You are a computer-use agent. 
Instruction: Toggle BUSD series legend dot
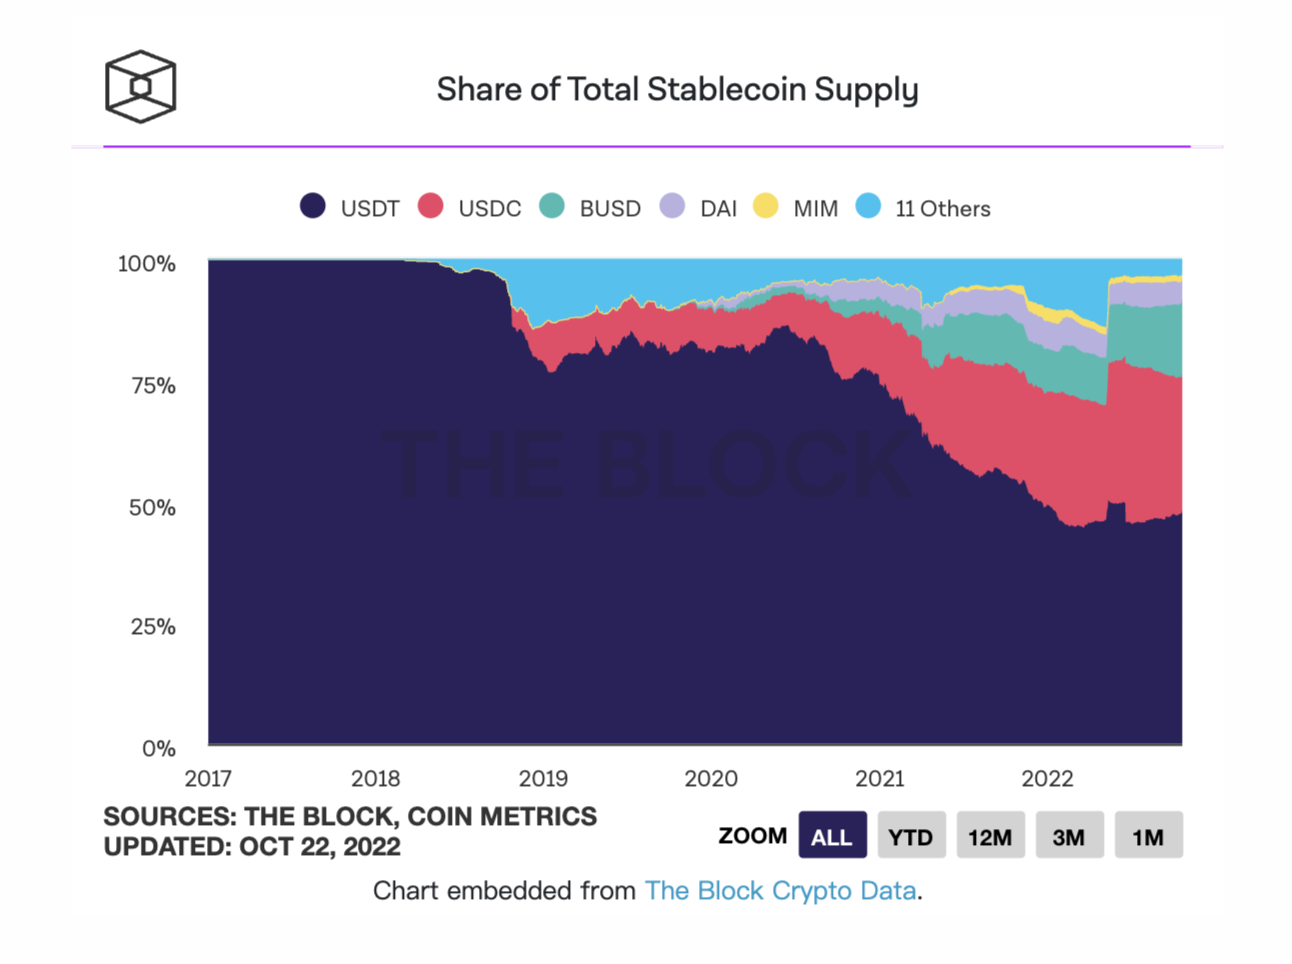pos(552,206)
